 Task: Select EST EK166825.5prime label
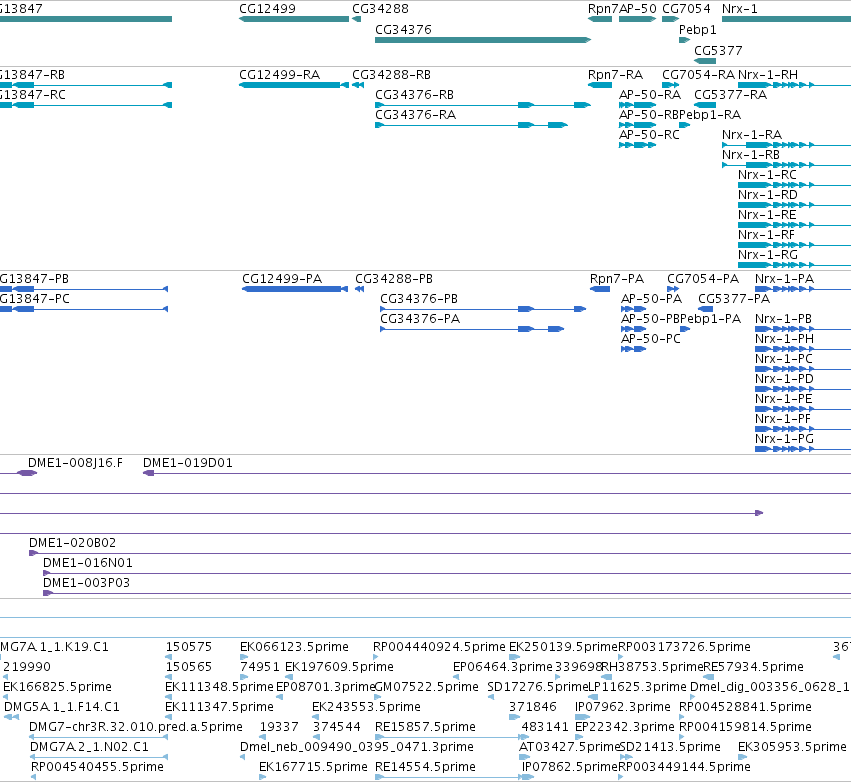click(x=57, y=687)
